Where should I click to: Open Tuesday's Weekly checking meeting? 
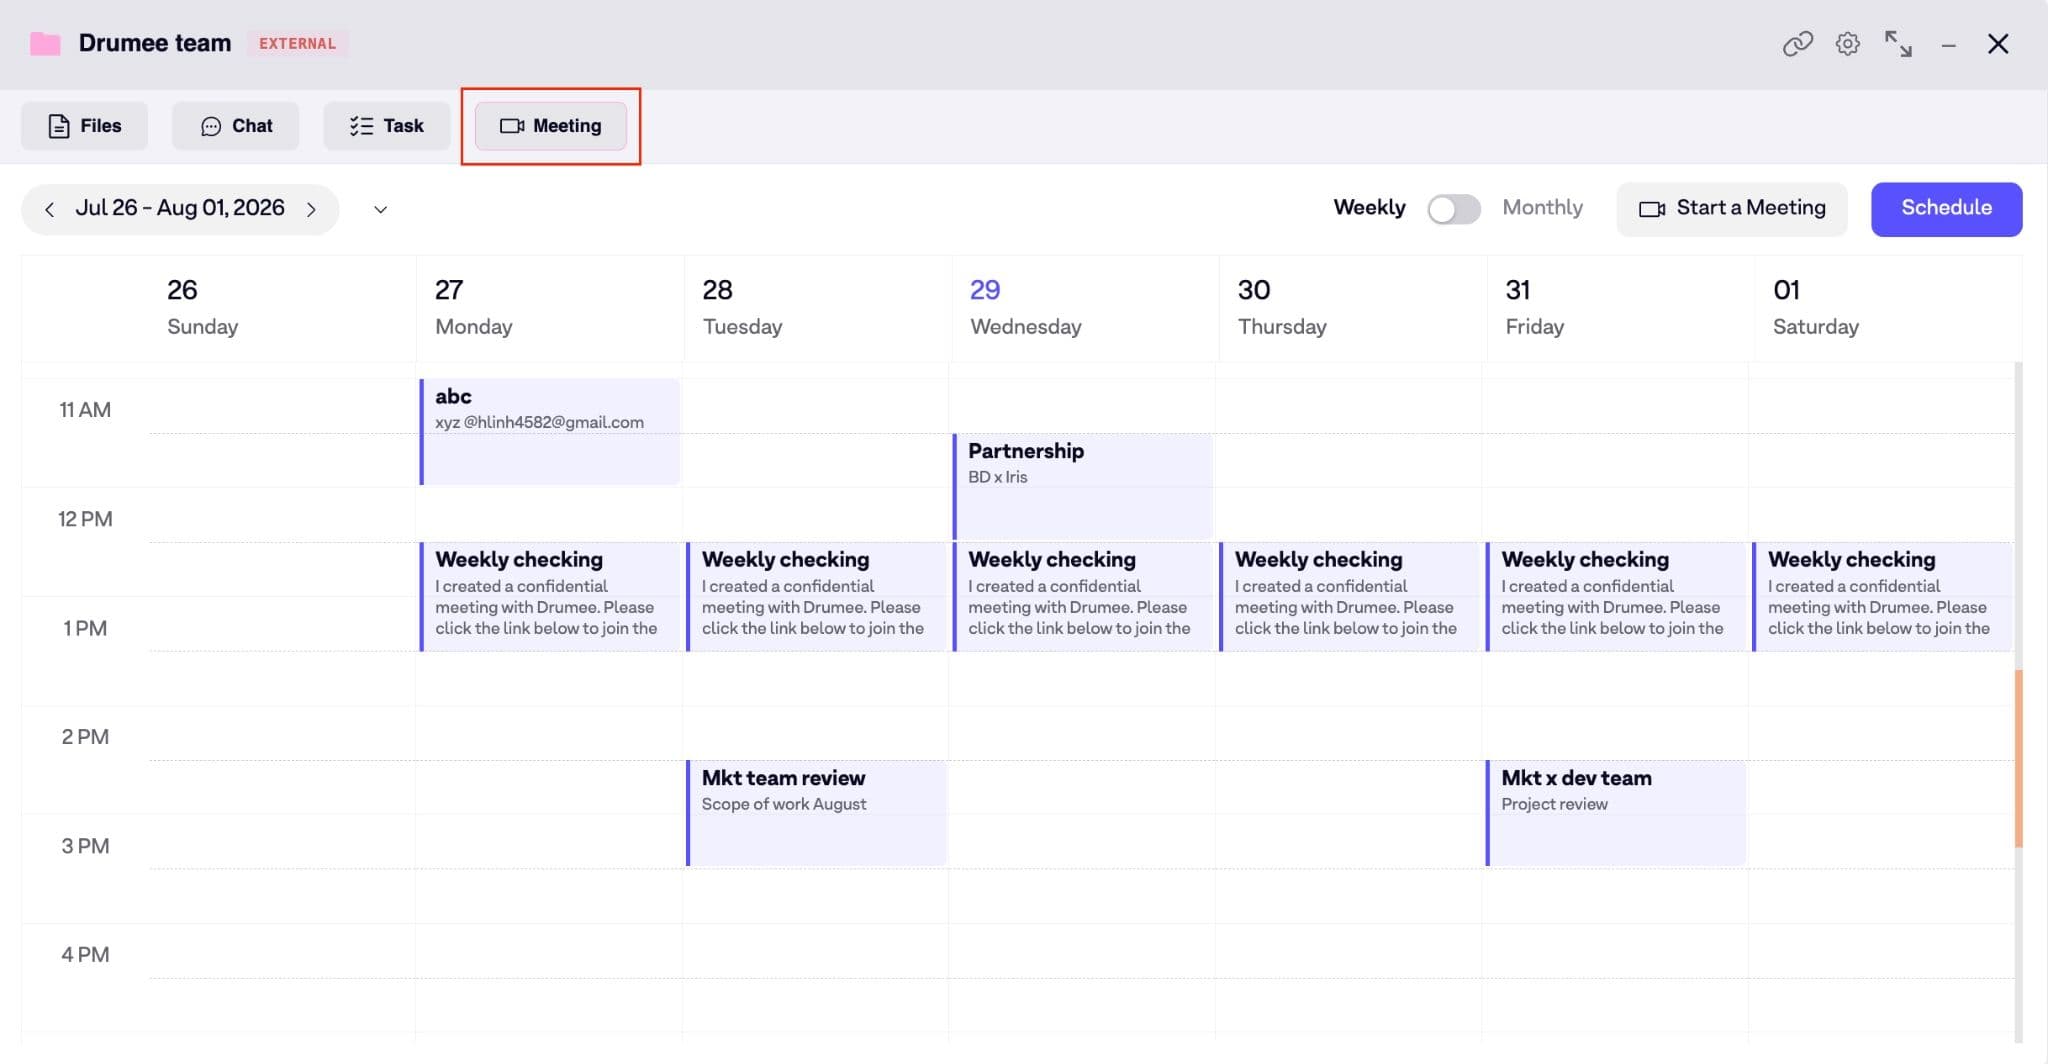[x=816, y=596]
